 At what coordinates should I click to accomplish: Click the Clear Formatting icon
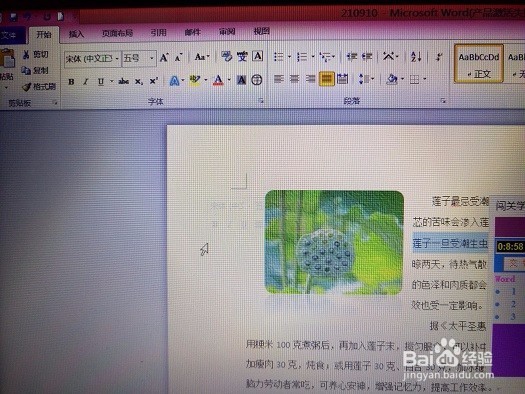(226, 56)
